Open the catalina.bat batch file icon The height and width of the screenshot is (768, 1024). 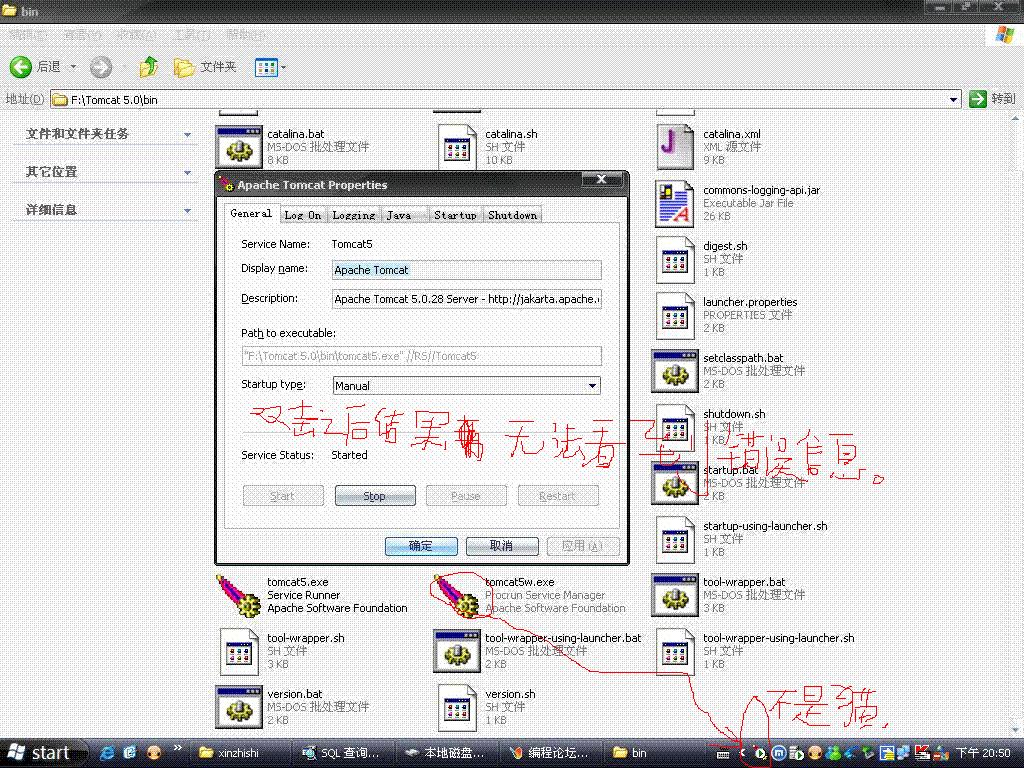click(x=238, y=146)
